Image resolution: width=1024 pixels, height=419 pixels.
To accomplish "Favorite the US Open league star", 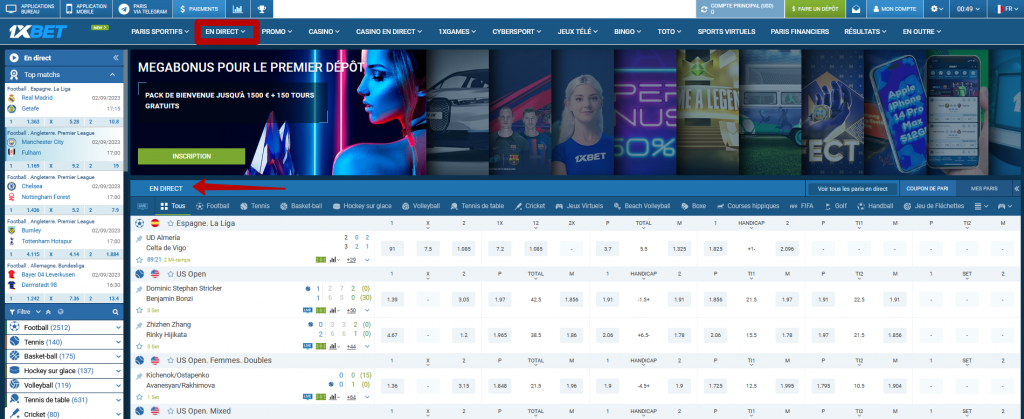I will pos(170,274).
